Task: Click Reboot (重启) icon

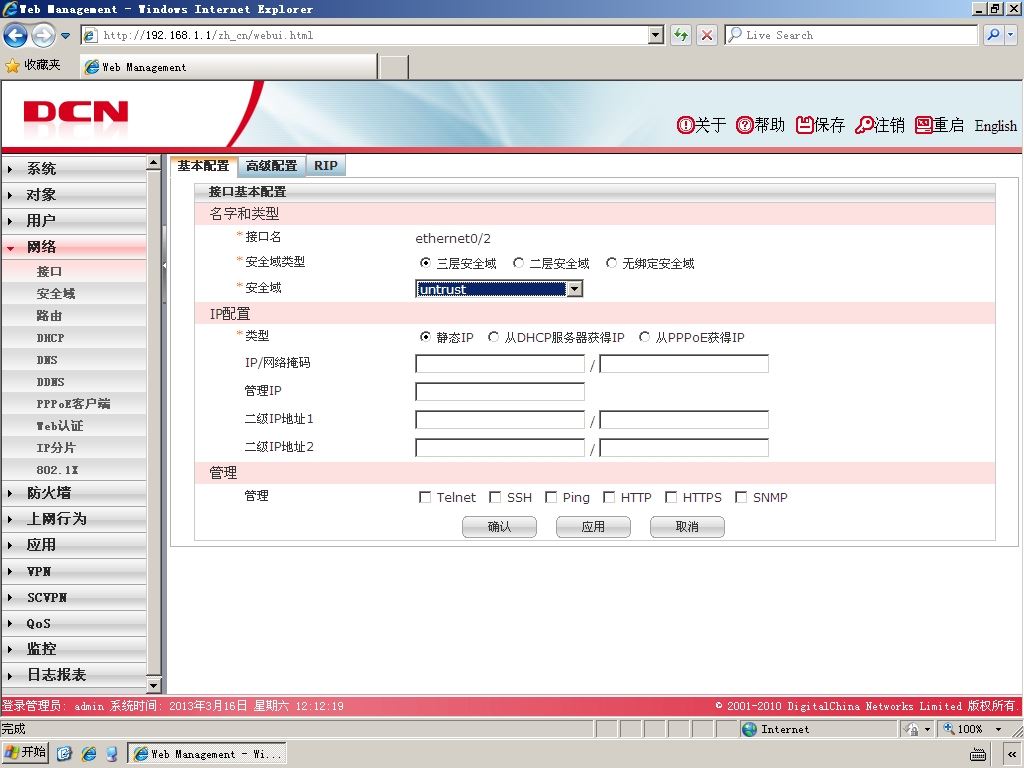Action: tap(923, 125)
